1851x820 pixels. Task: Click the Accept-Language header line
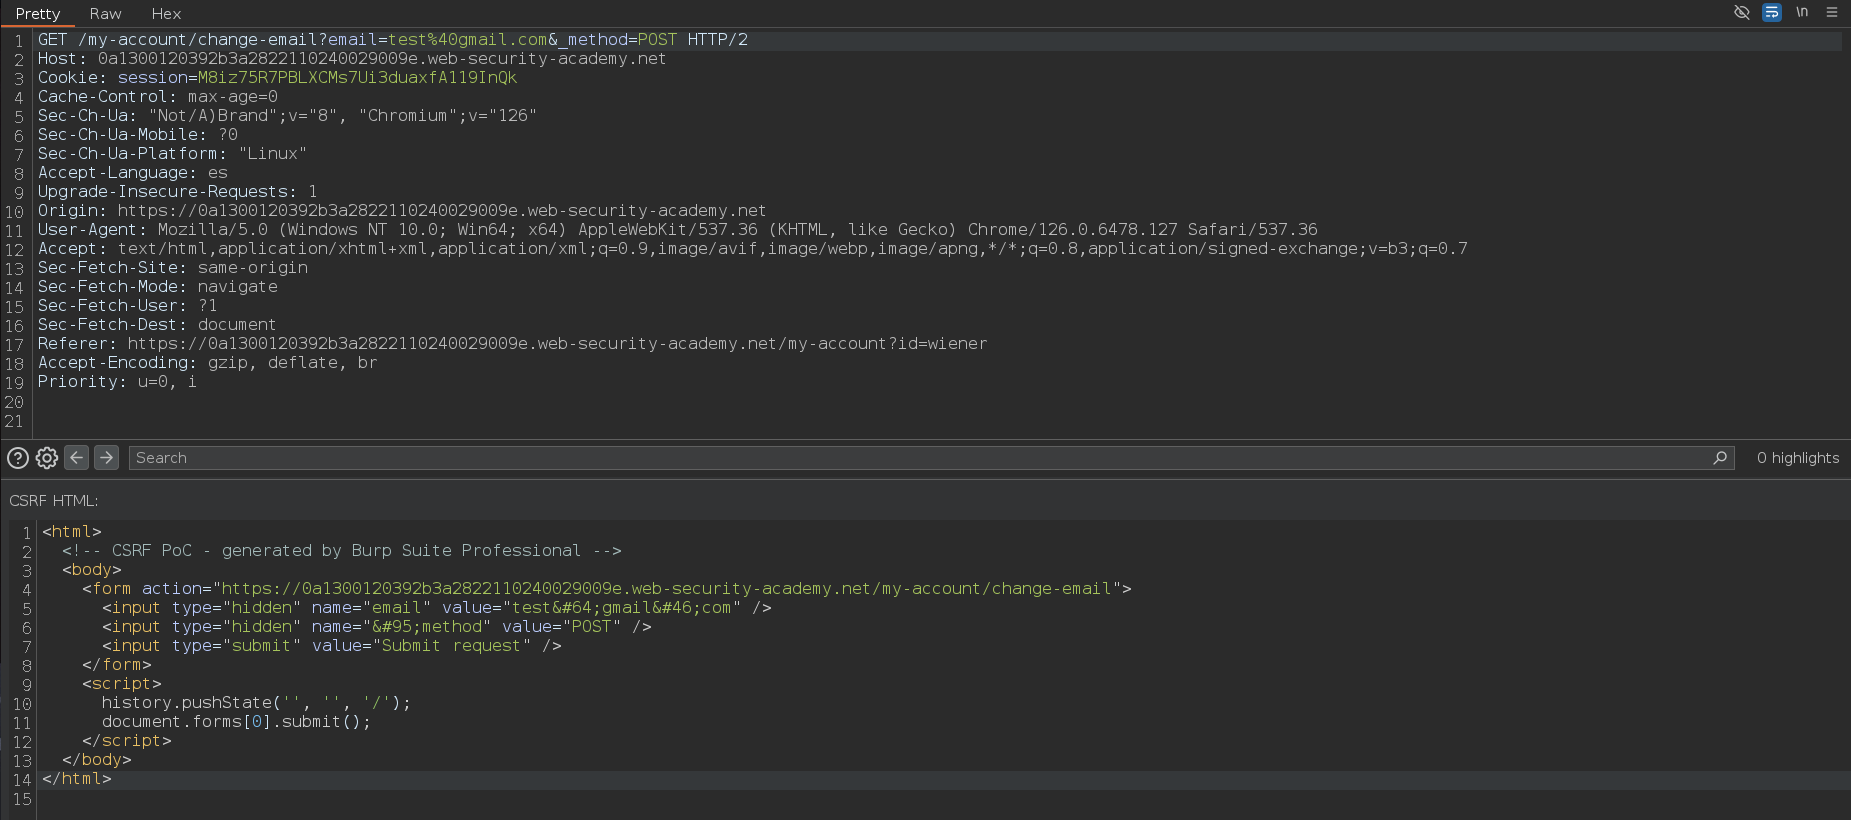pyautogui.click(x=133, y=173)
